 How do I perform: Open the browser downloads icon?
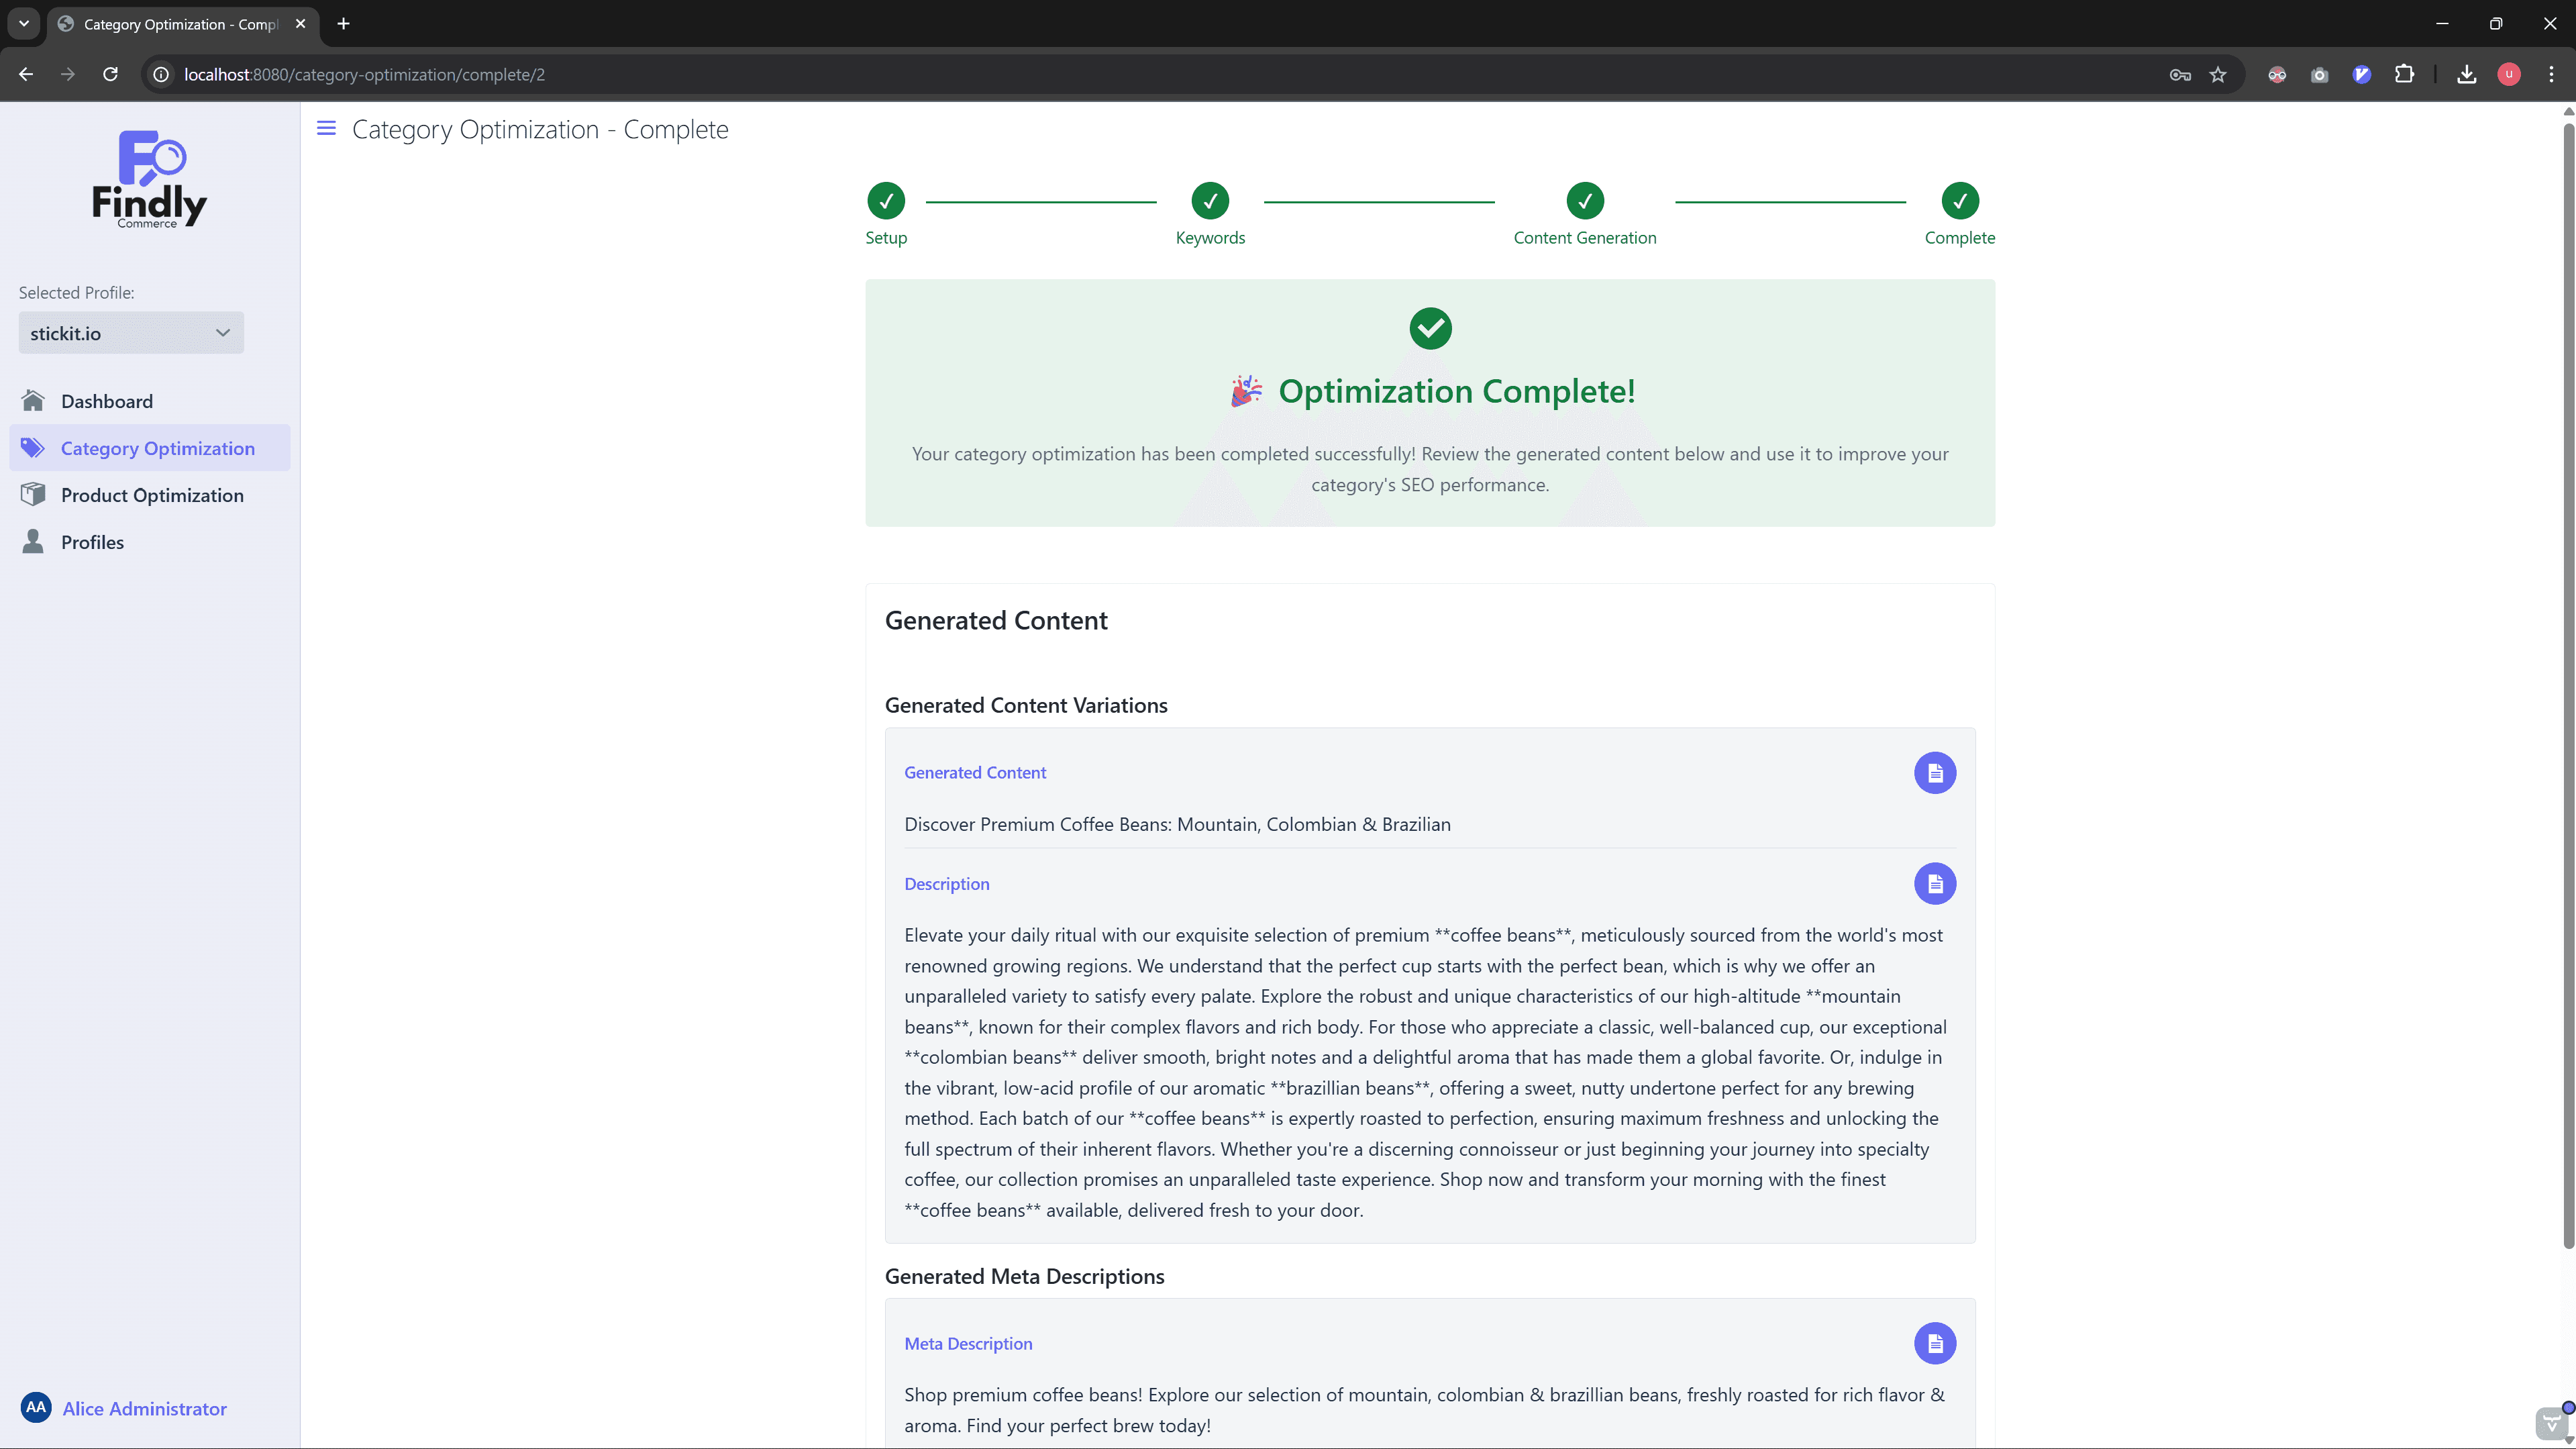(x=2466, y=75)
